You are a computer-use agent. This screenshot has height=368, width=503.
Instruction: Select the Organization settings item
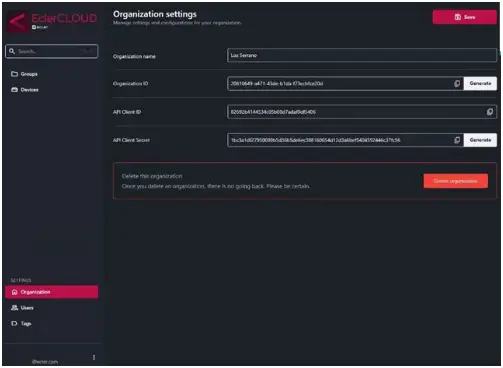(x=52, y=292)
